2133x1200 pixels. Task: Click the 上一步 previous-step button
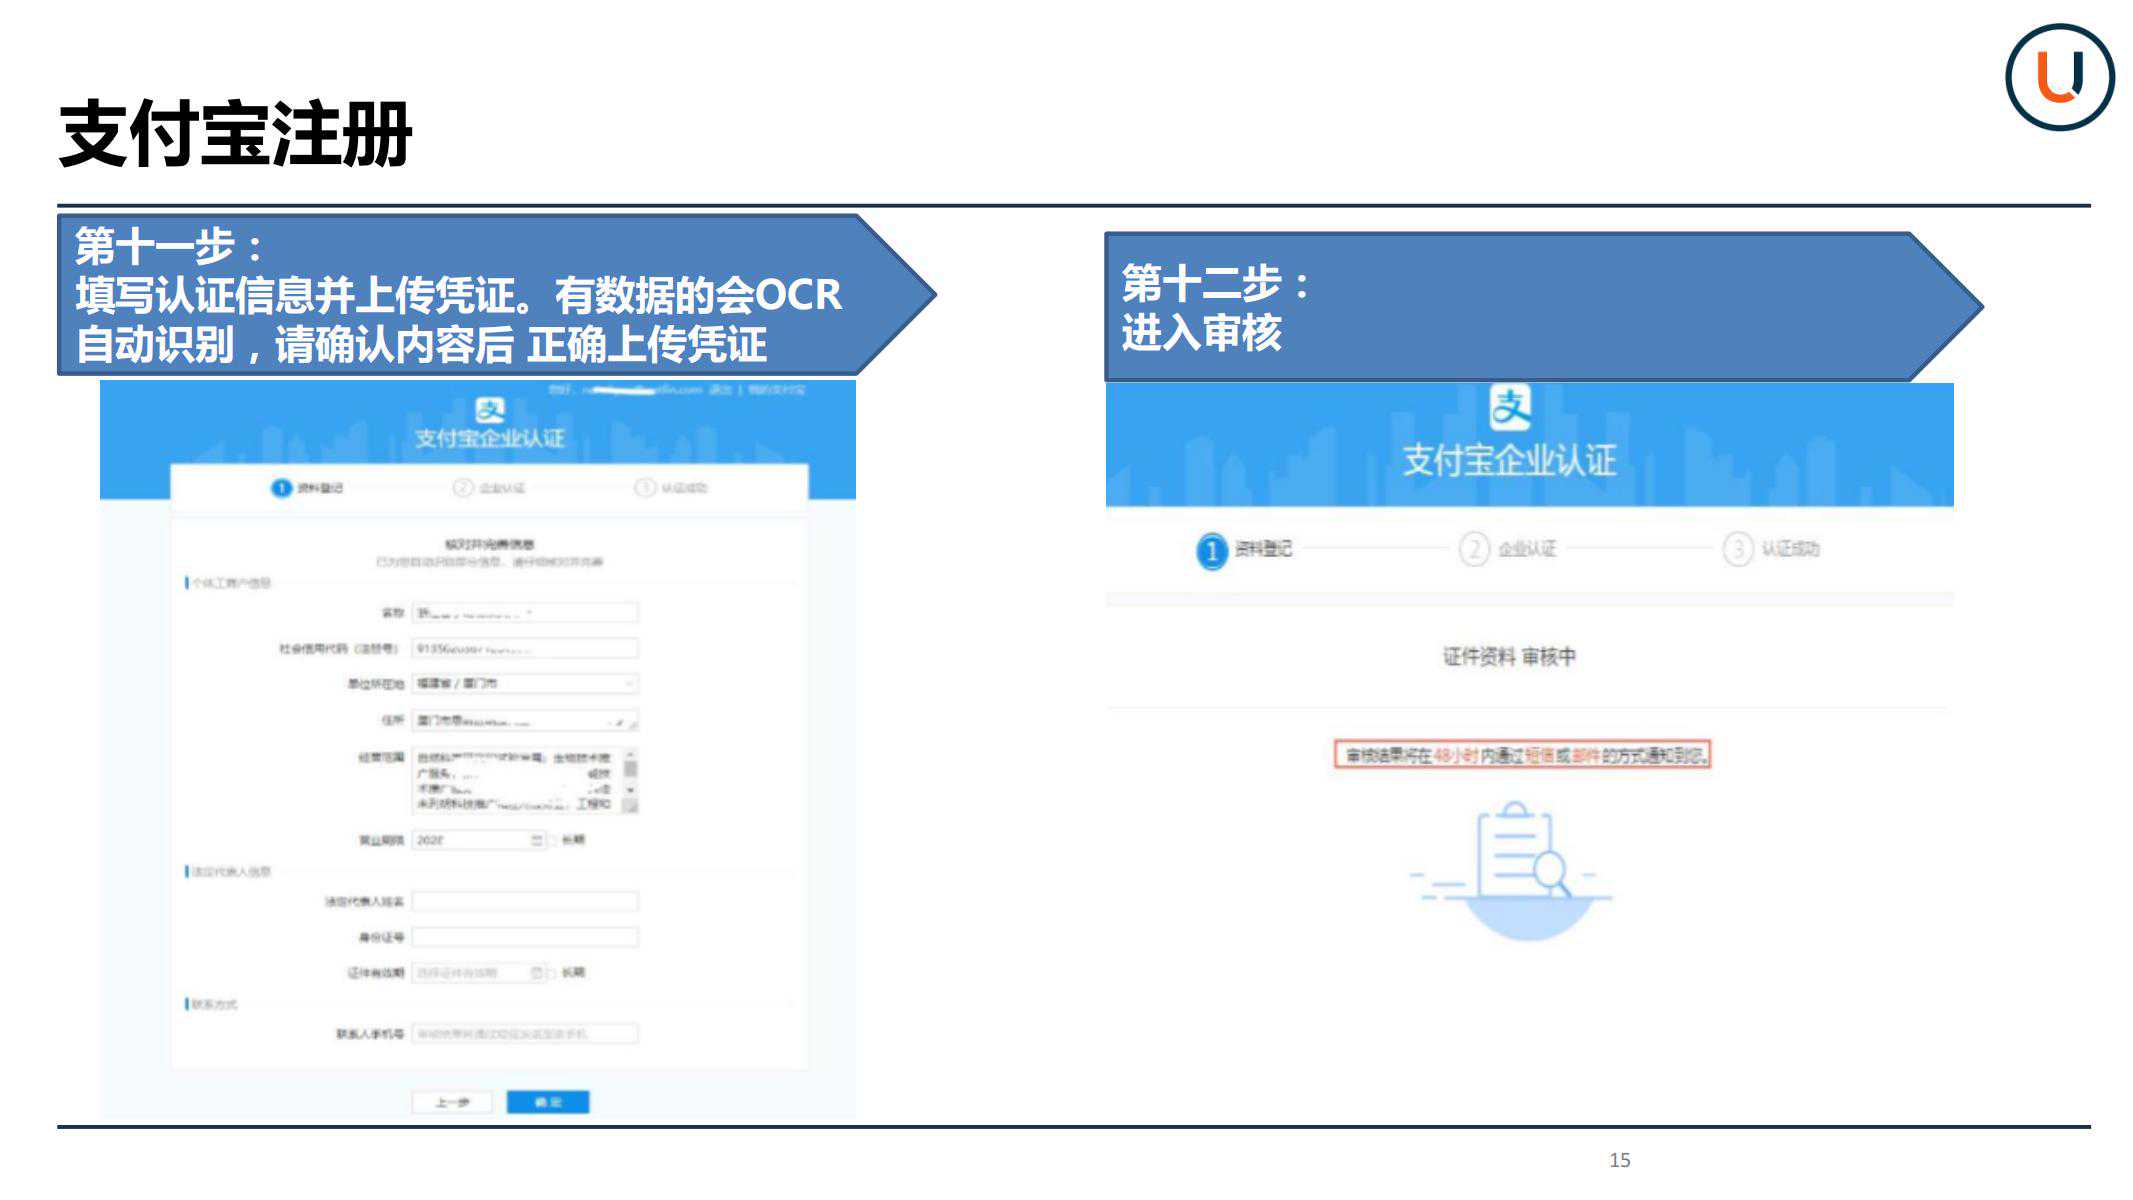[x=453, y=1102]
